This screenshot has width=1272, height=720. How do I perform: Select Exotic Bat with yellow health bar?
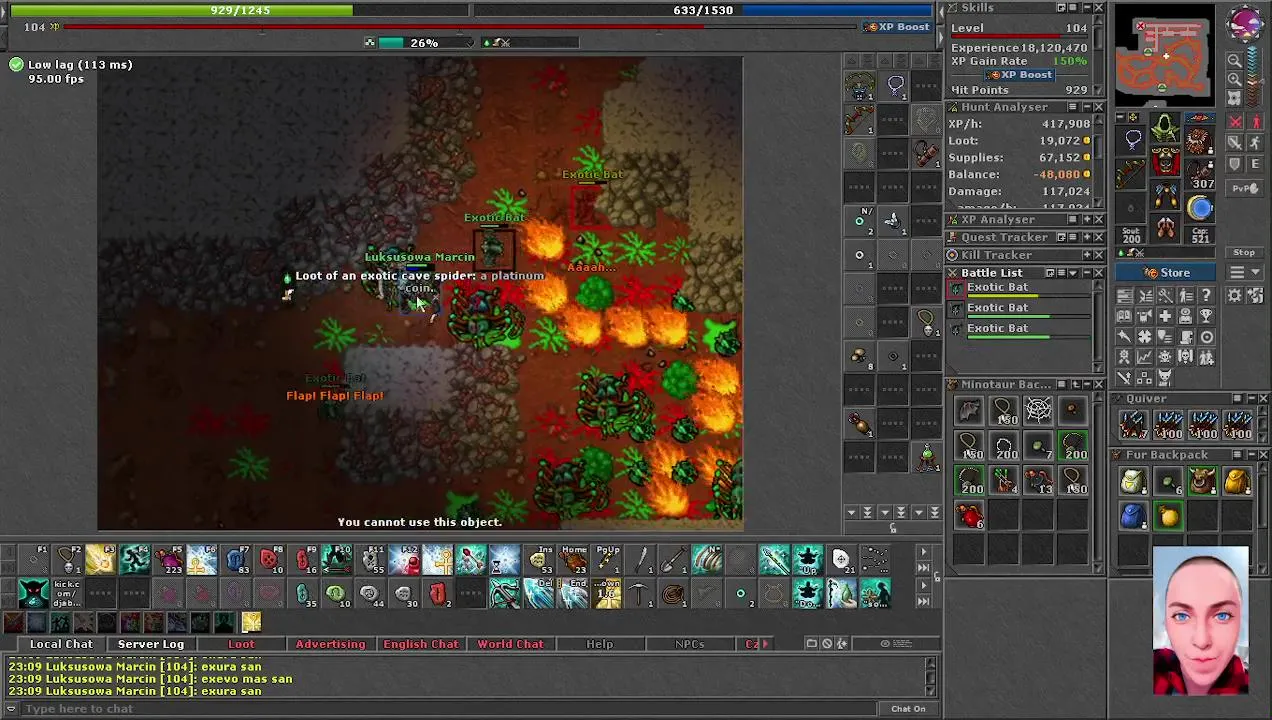coord(1018,291)
